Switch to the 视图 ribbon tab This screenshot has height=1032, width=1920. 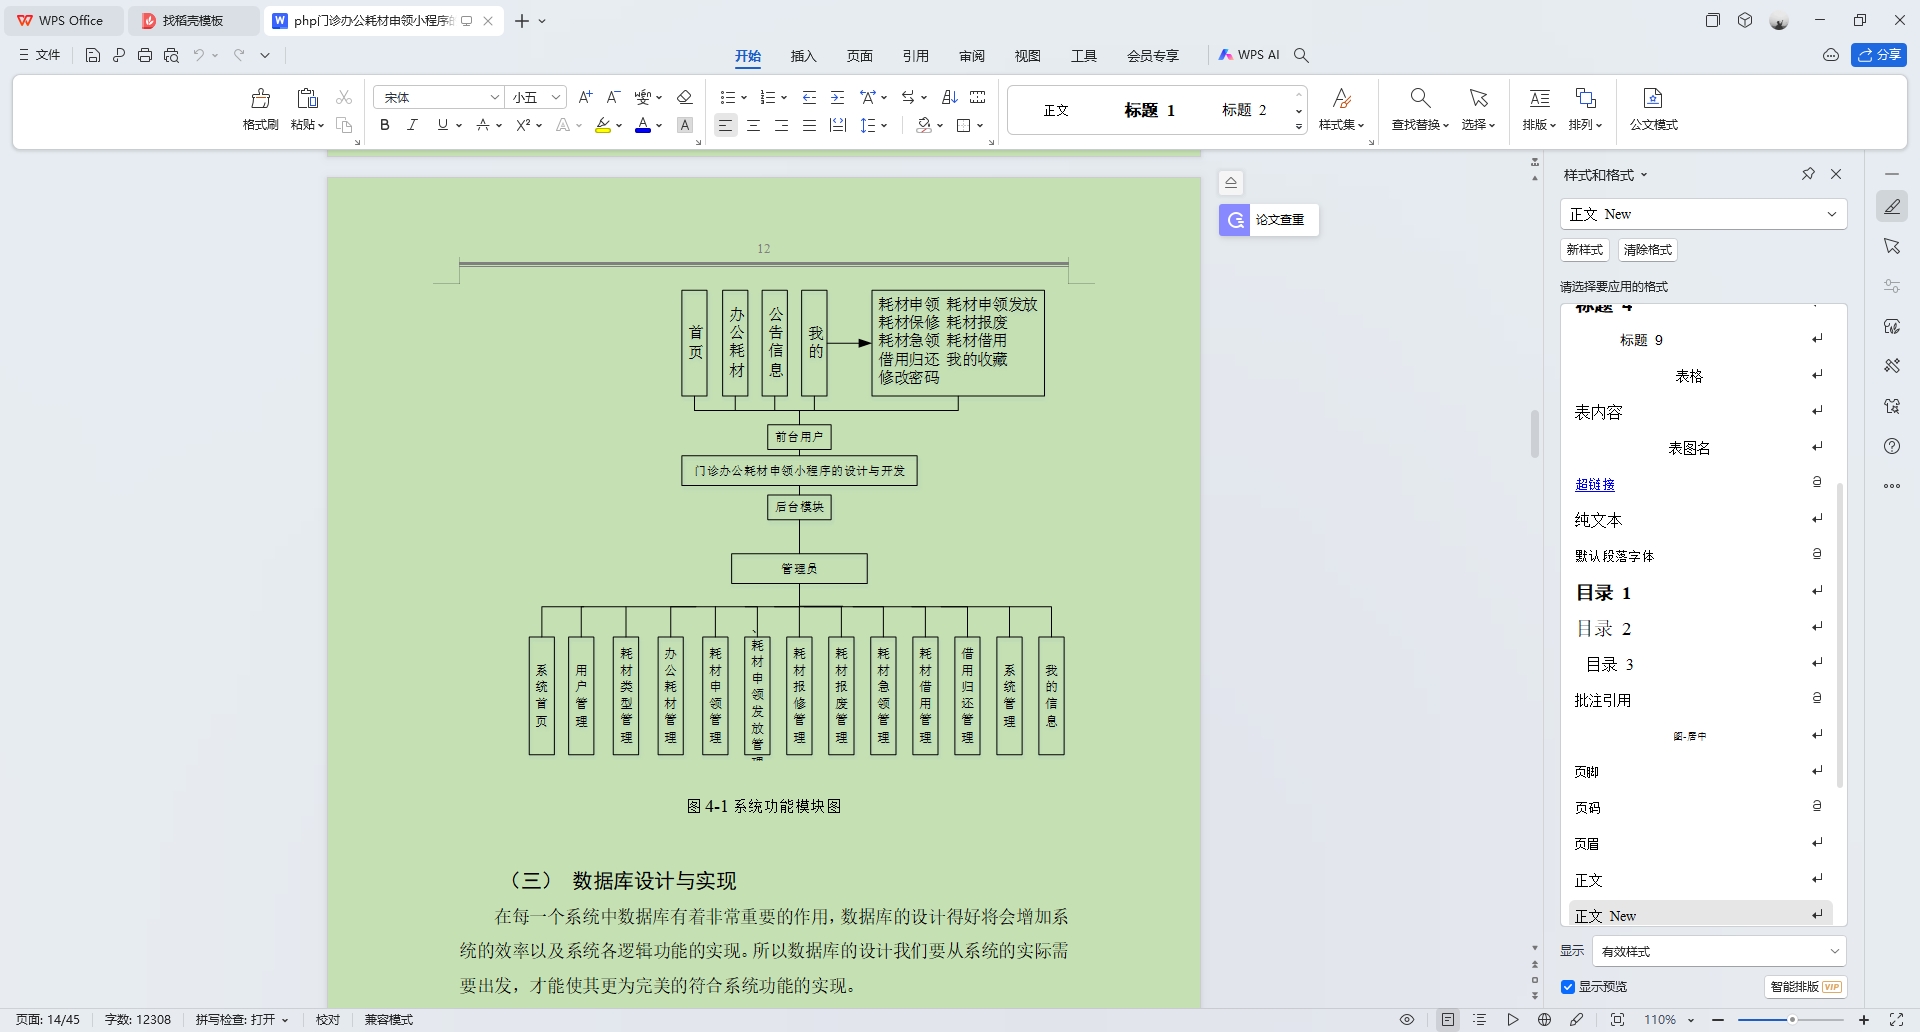point(1027,56)
